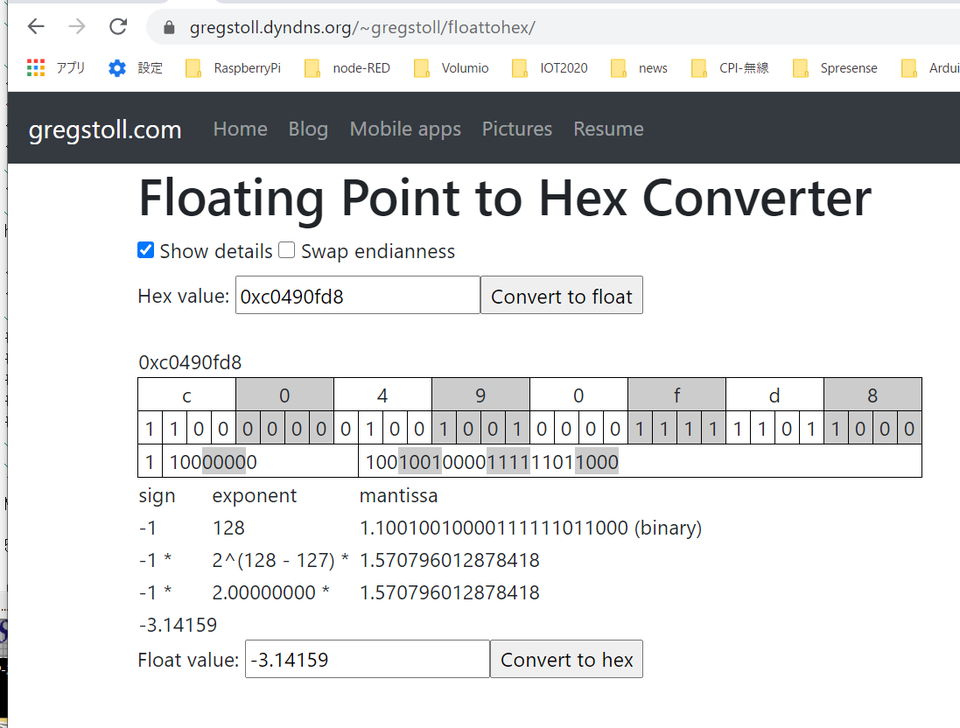Uncheck the Show details checkbox
The height and width of the screenshot is (728, 960).
145,250
